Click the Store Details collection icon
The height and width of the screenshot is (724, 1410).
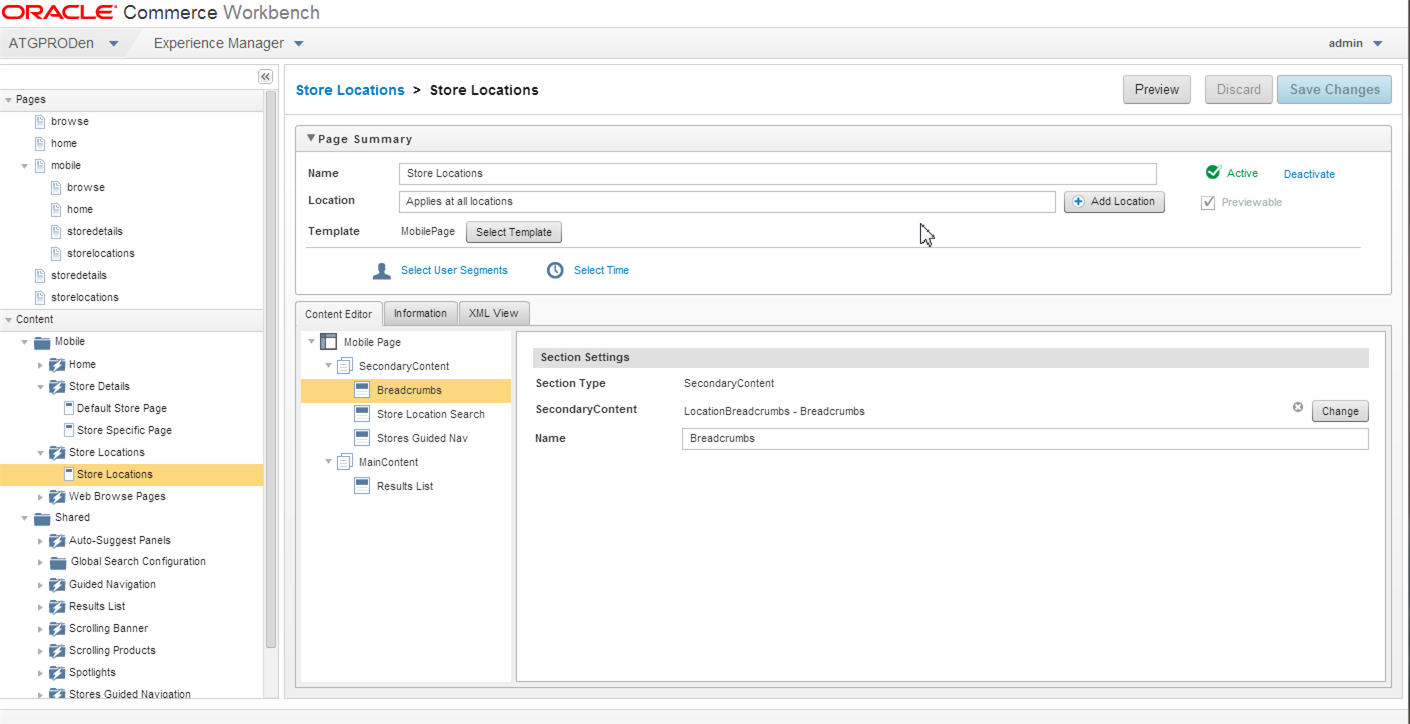pos(57,386)
